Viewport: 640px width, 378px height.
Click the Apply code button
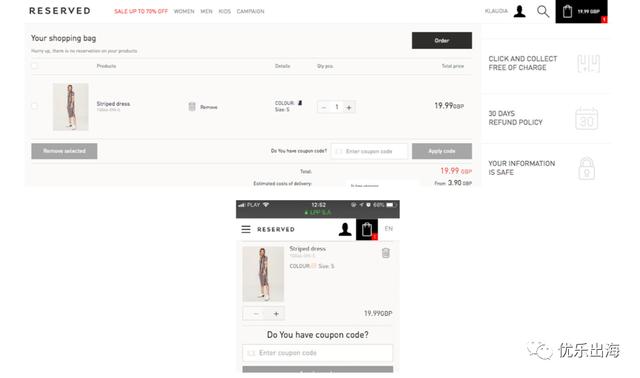click(442, 151)
